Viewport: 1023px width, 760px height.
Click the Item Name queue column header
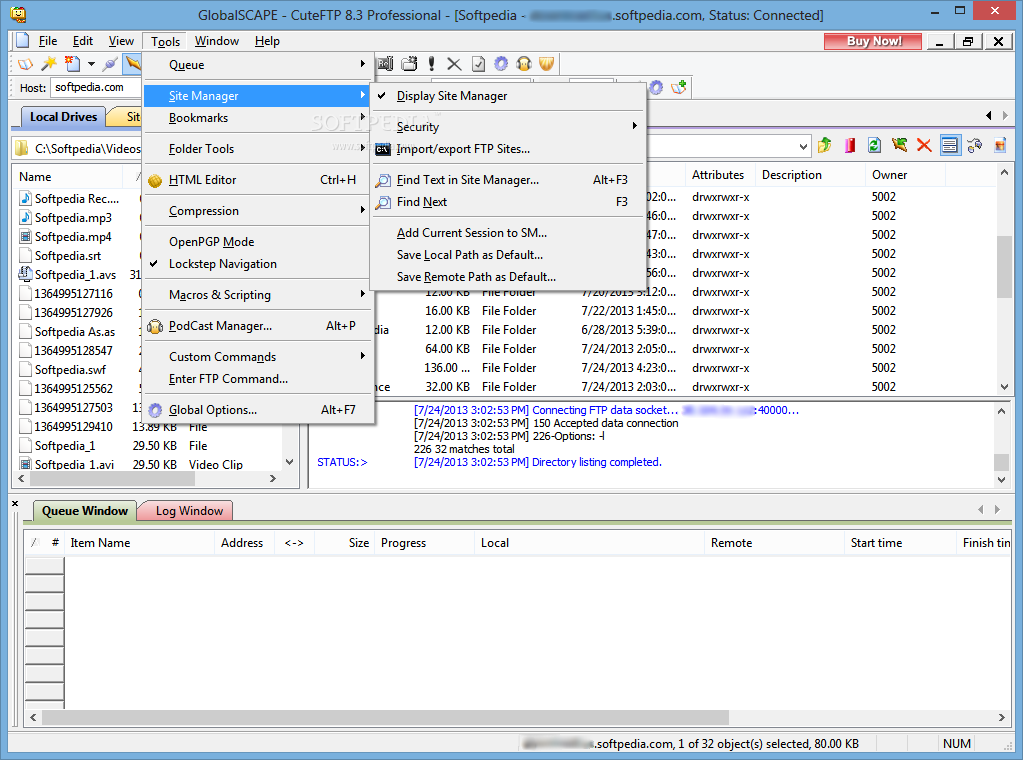140,543
